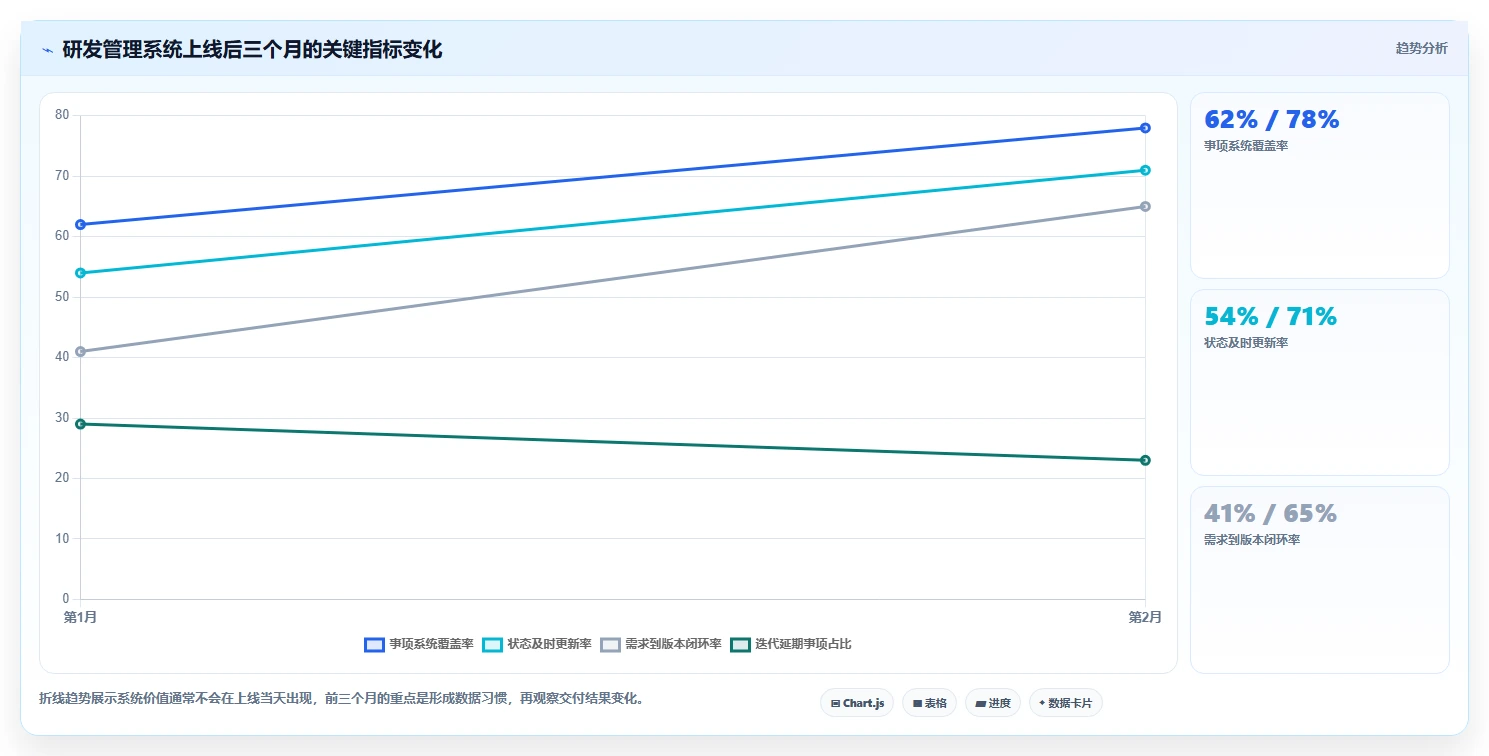Click the 第1月 x-axis label
The height and width of the screenshot is (756, 1489).
click(x=80, y=617)
